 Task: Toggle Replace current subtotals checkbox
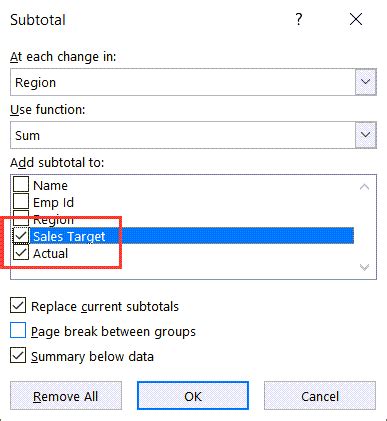pyautogui.click(x=18, y=306)
